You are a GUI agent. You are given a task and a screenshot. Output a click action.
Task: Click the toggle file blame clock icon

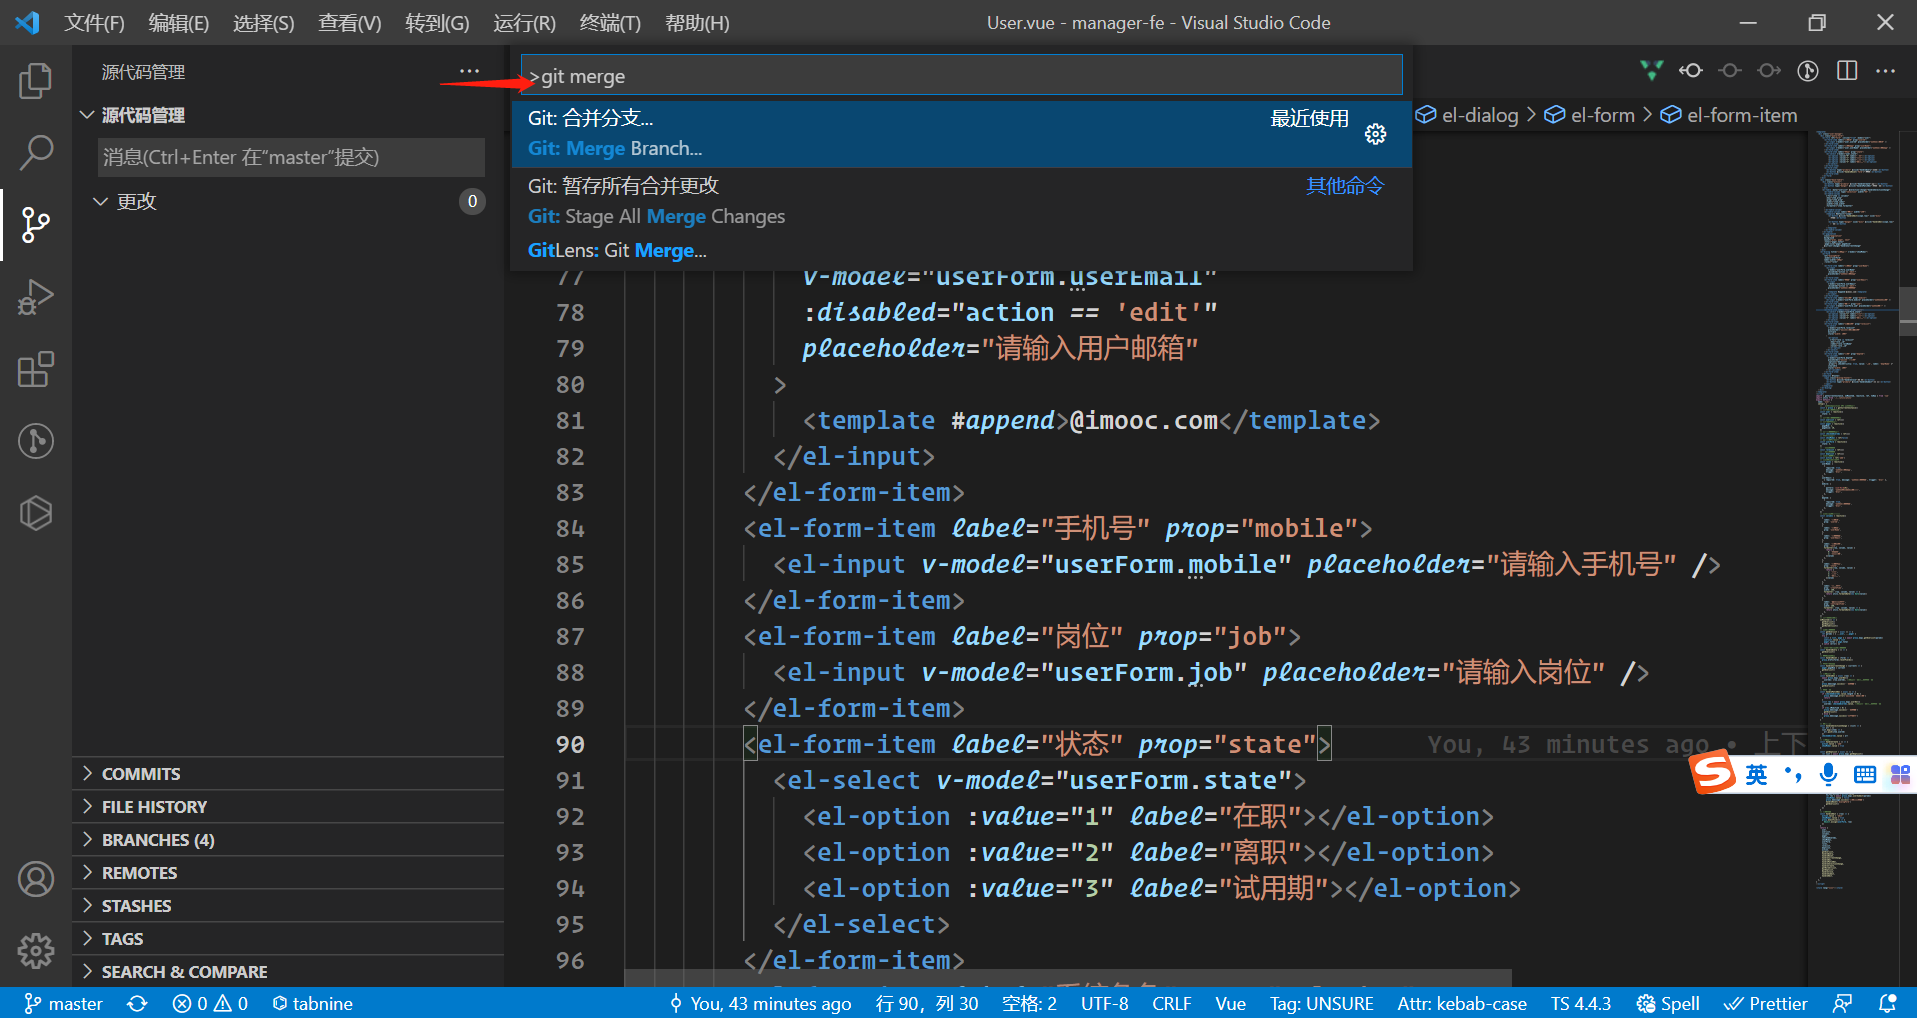pyautogui.click(x=1808, y=70)
